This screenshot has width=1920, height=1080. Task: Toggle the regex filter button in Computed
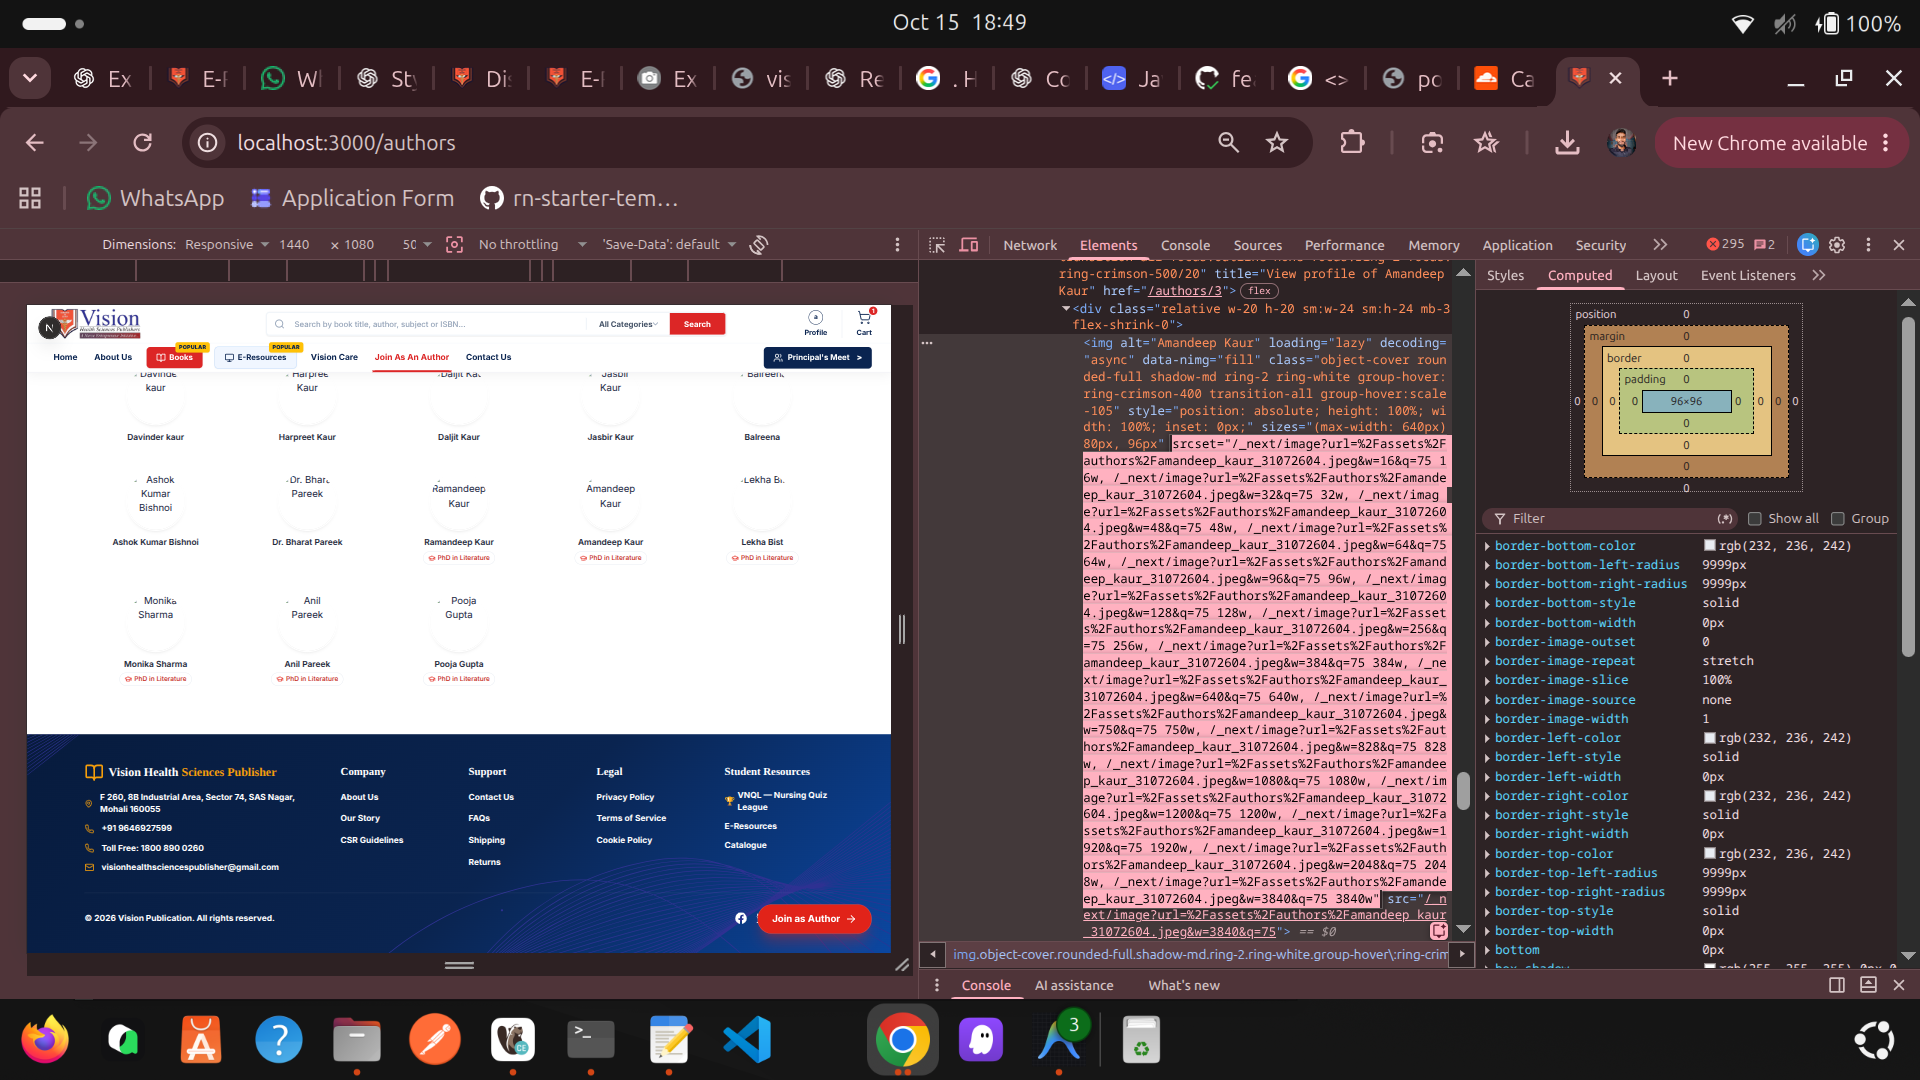coord(1725,518)
